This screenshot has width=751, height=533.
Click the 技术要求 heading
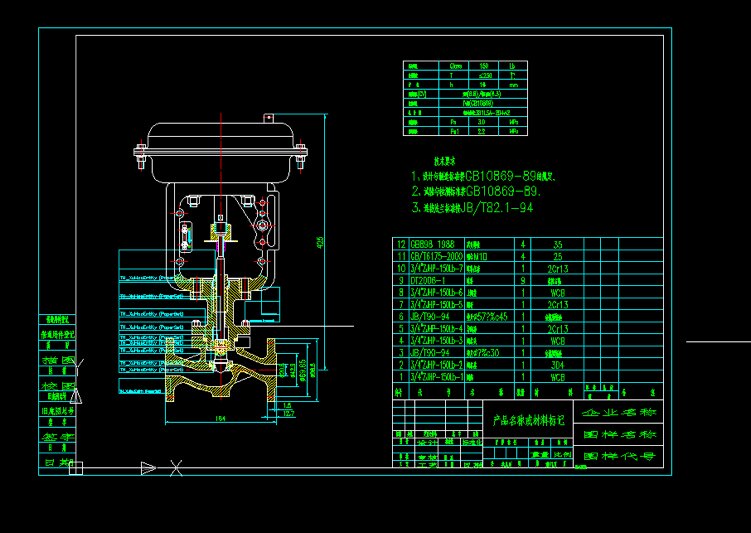point(445,161)
